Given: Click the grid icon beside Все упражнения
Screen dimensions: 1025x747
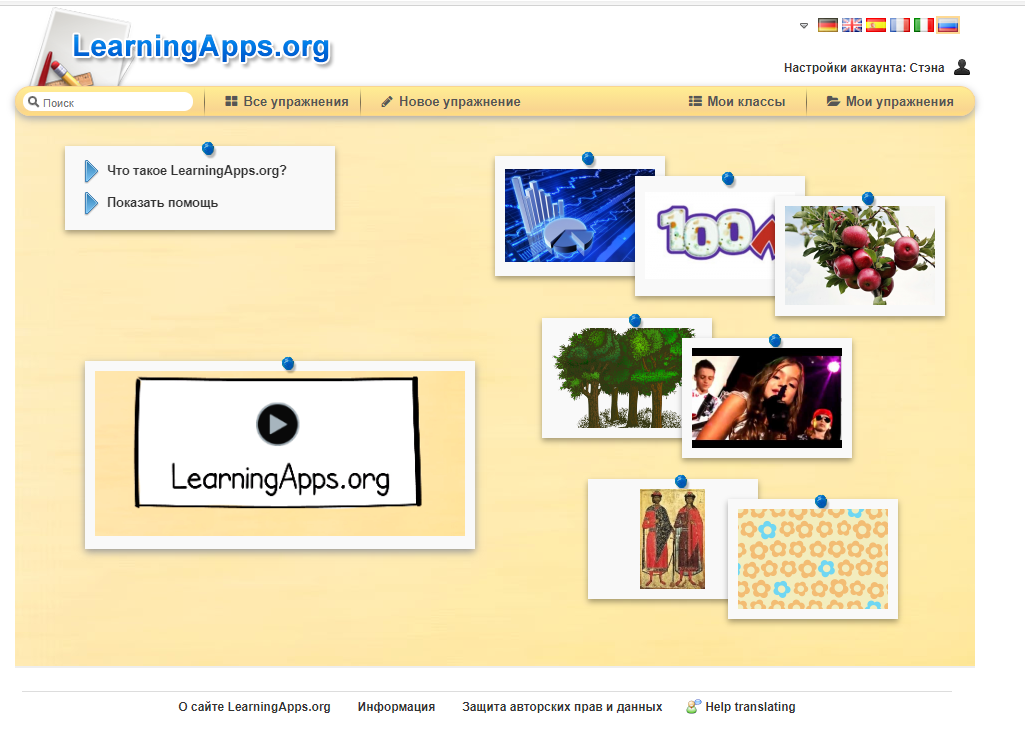Looking at the screenshot, I should click(231, 101).
